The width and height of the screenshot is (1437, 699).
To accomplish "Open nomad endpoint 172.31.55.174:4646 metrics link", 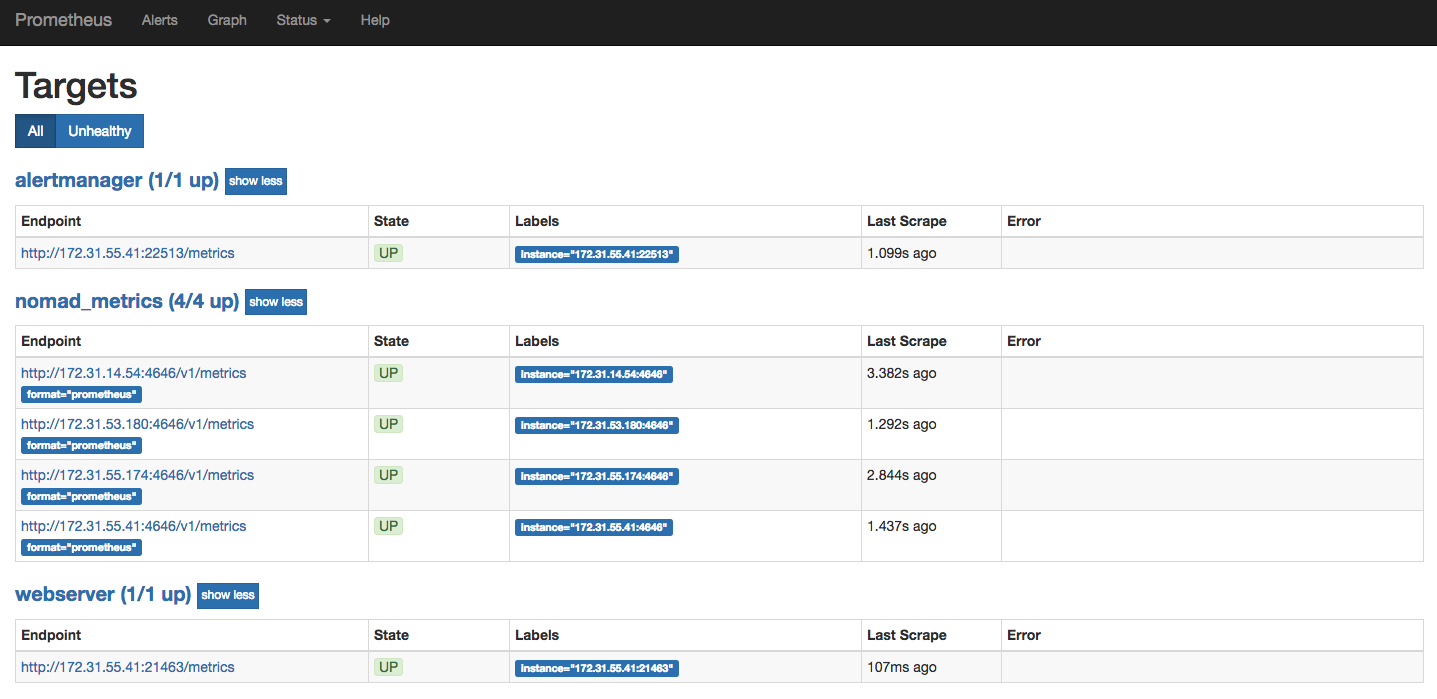I will tap(137, 475).
